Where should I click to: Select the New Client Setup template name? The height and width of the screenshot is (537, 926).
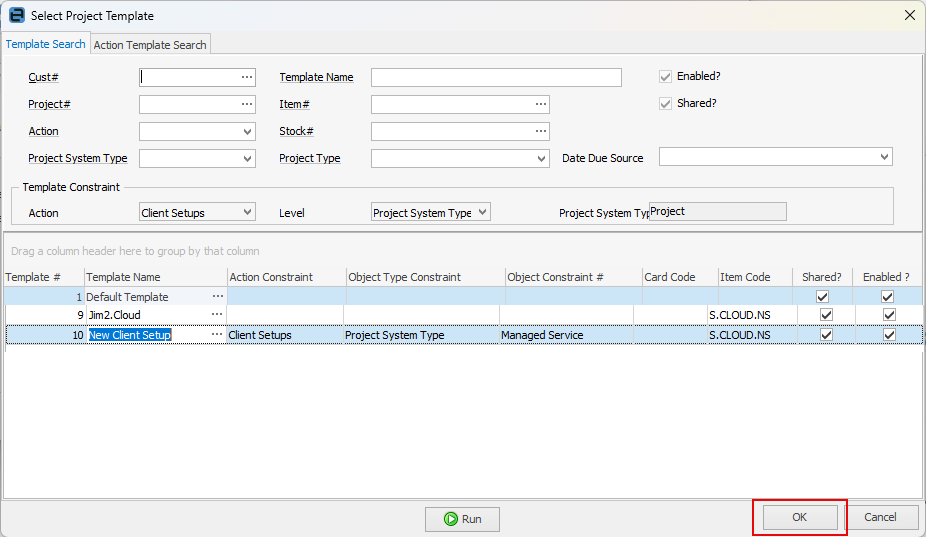click(130, 335)
